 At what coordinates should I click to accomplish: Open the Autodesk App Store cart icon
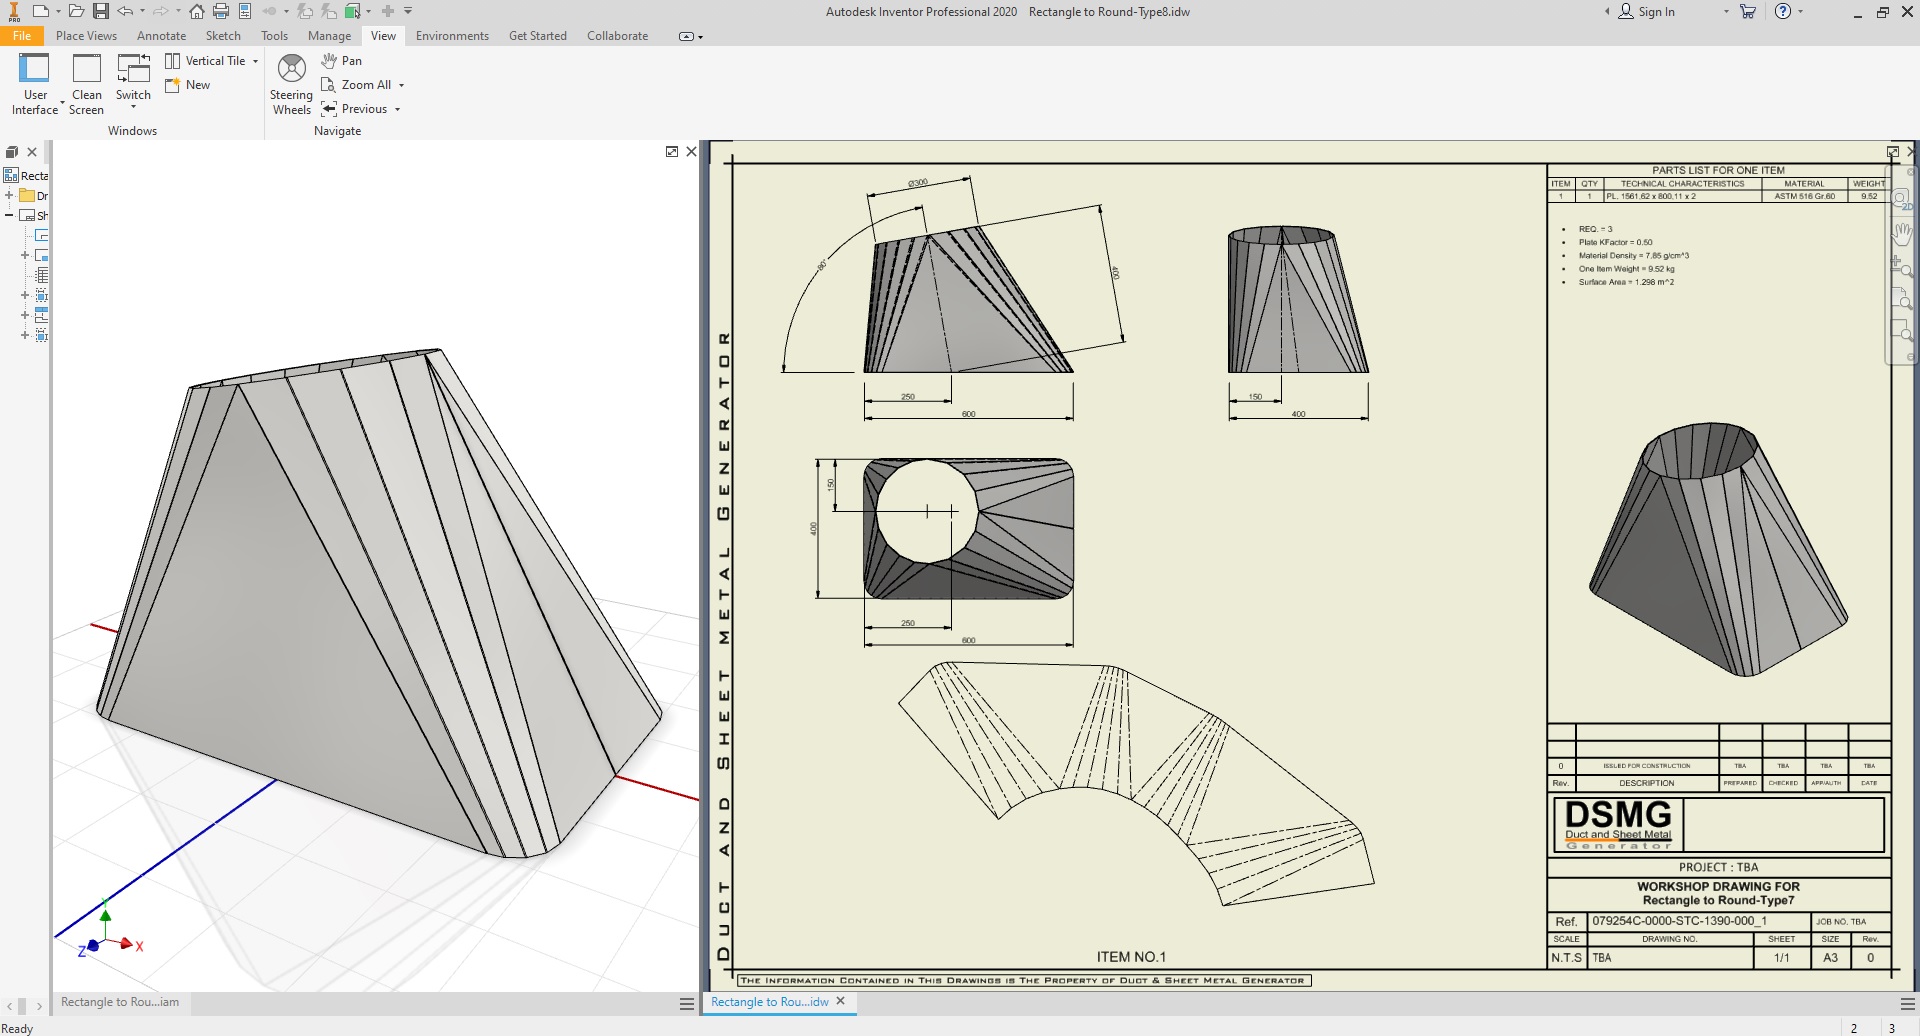click(1747, 12)
